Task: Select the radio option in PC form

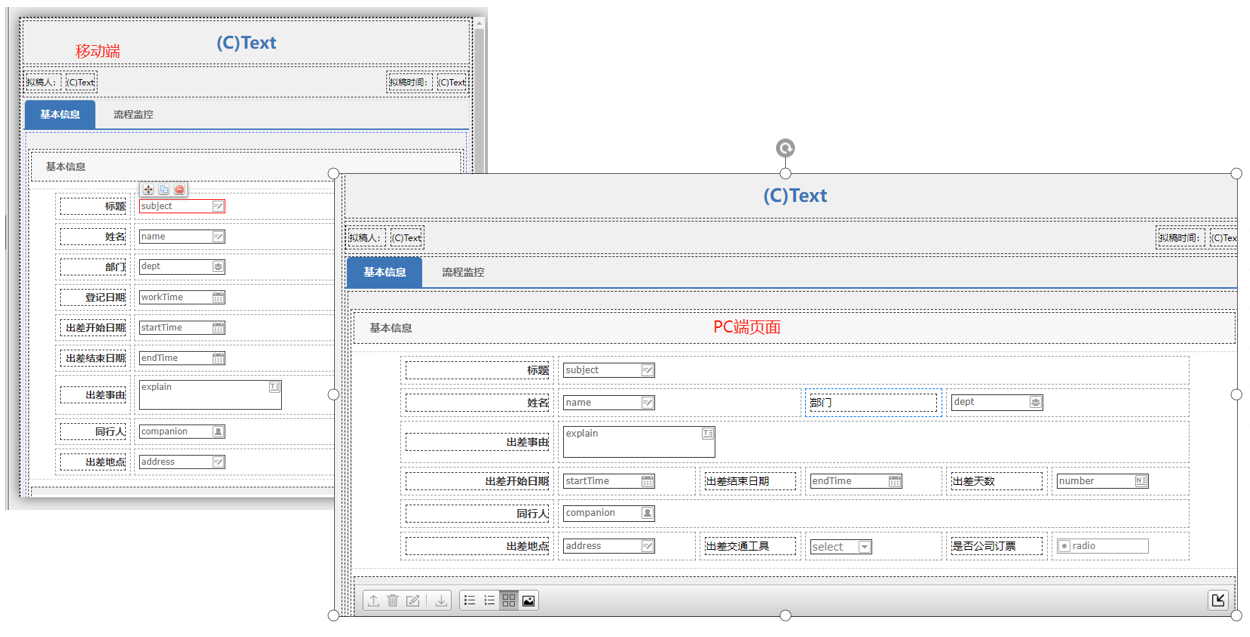Action: 1064,547
